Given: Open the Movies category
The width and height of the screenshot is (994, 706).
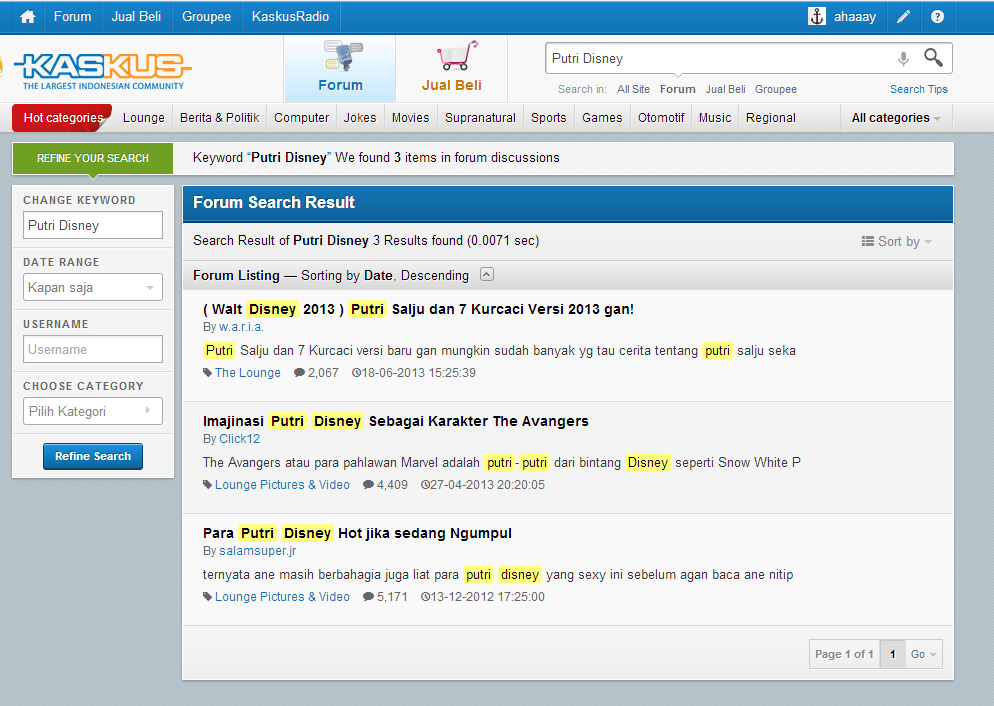Looking at the screenshot, I should point(410,118).
